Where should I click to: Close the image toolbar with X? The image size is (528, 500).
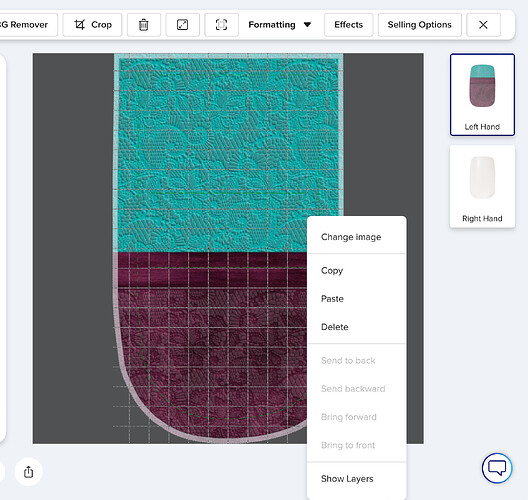click(x=483, y=25)
